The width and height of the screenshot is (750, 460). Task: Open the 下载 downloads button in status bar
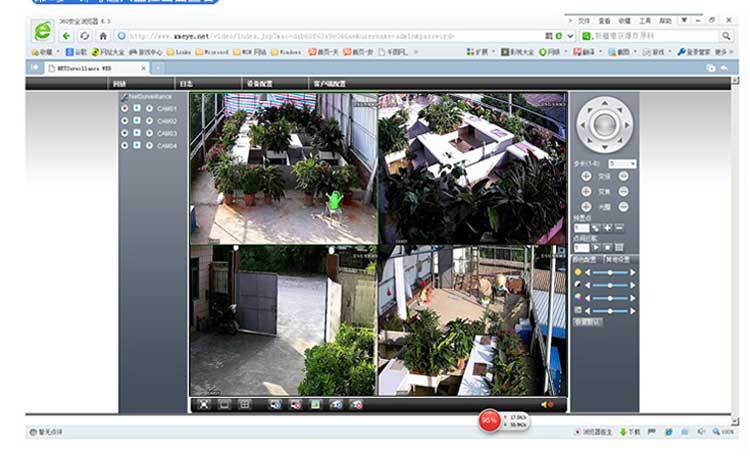[x=630, y=432]
